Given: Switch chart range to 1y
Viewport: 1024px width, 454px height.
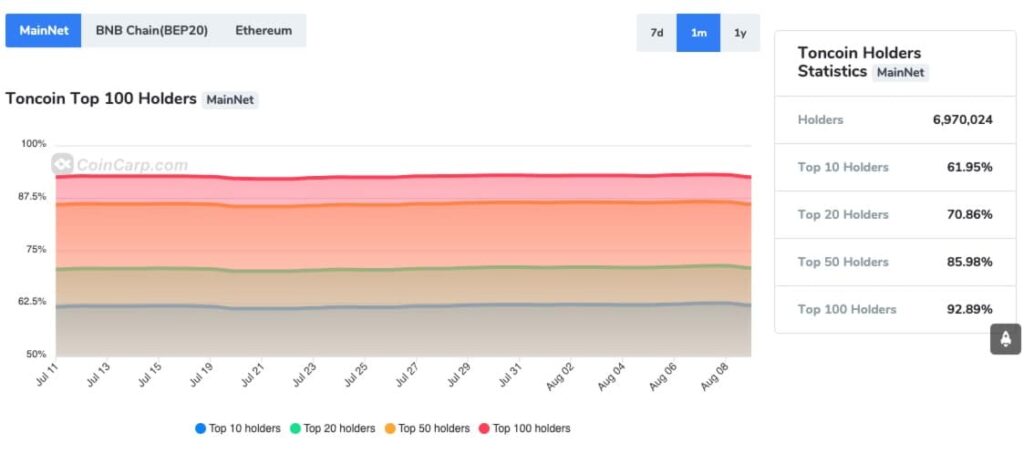Looking at the screenshot, I should (740, 33).
